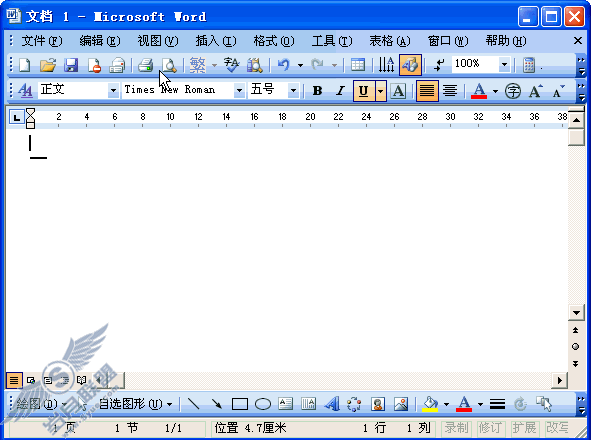Toggle Italic formatting

point(341,91)
